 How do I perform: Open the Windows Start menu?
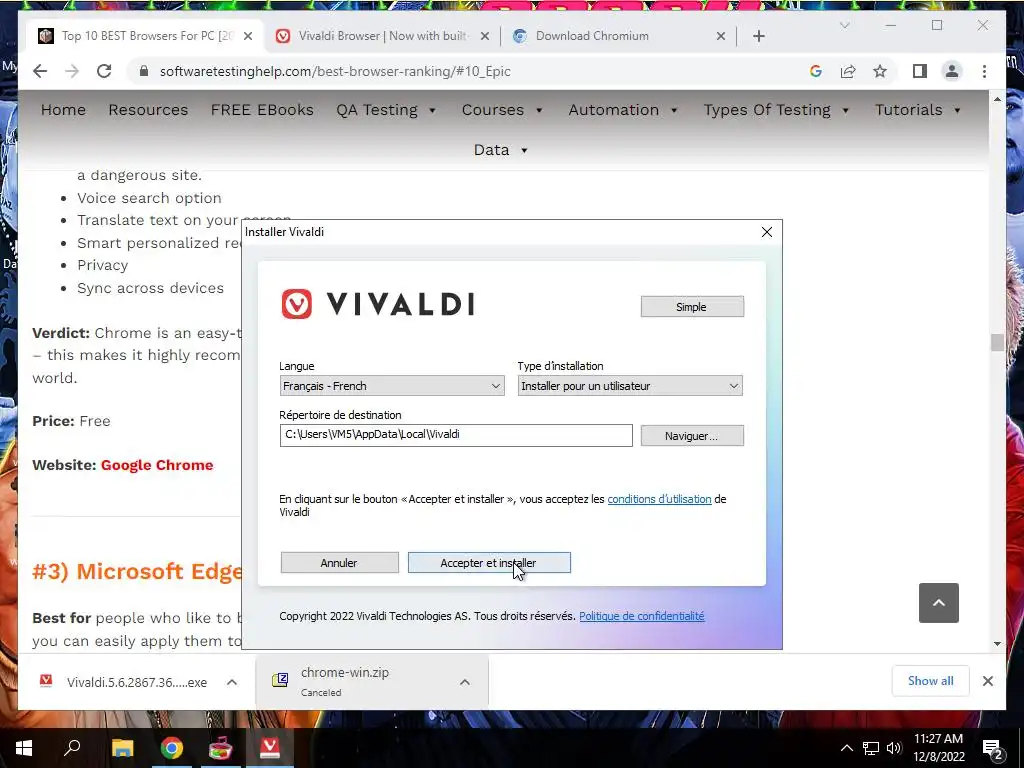(x=24, y=748)
